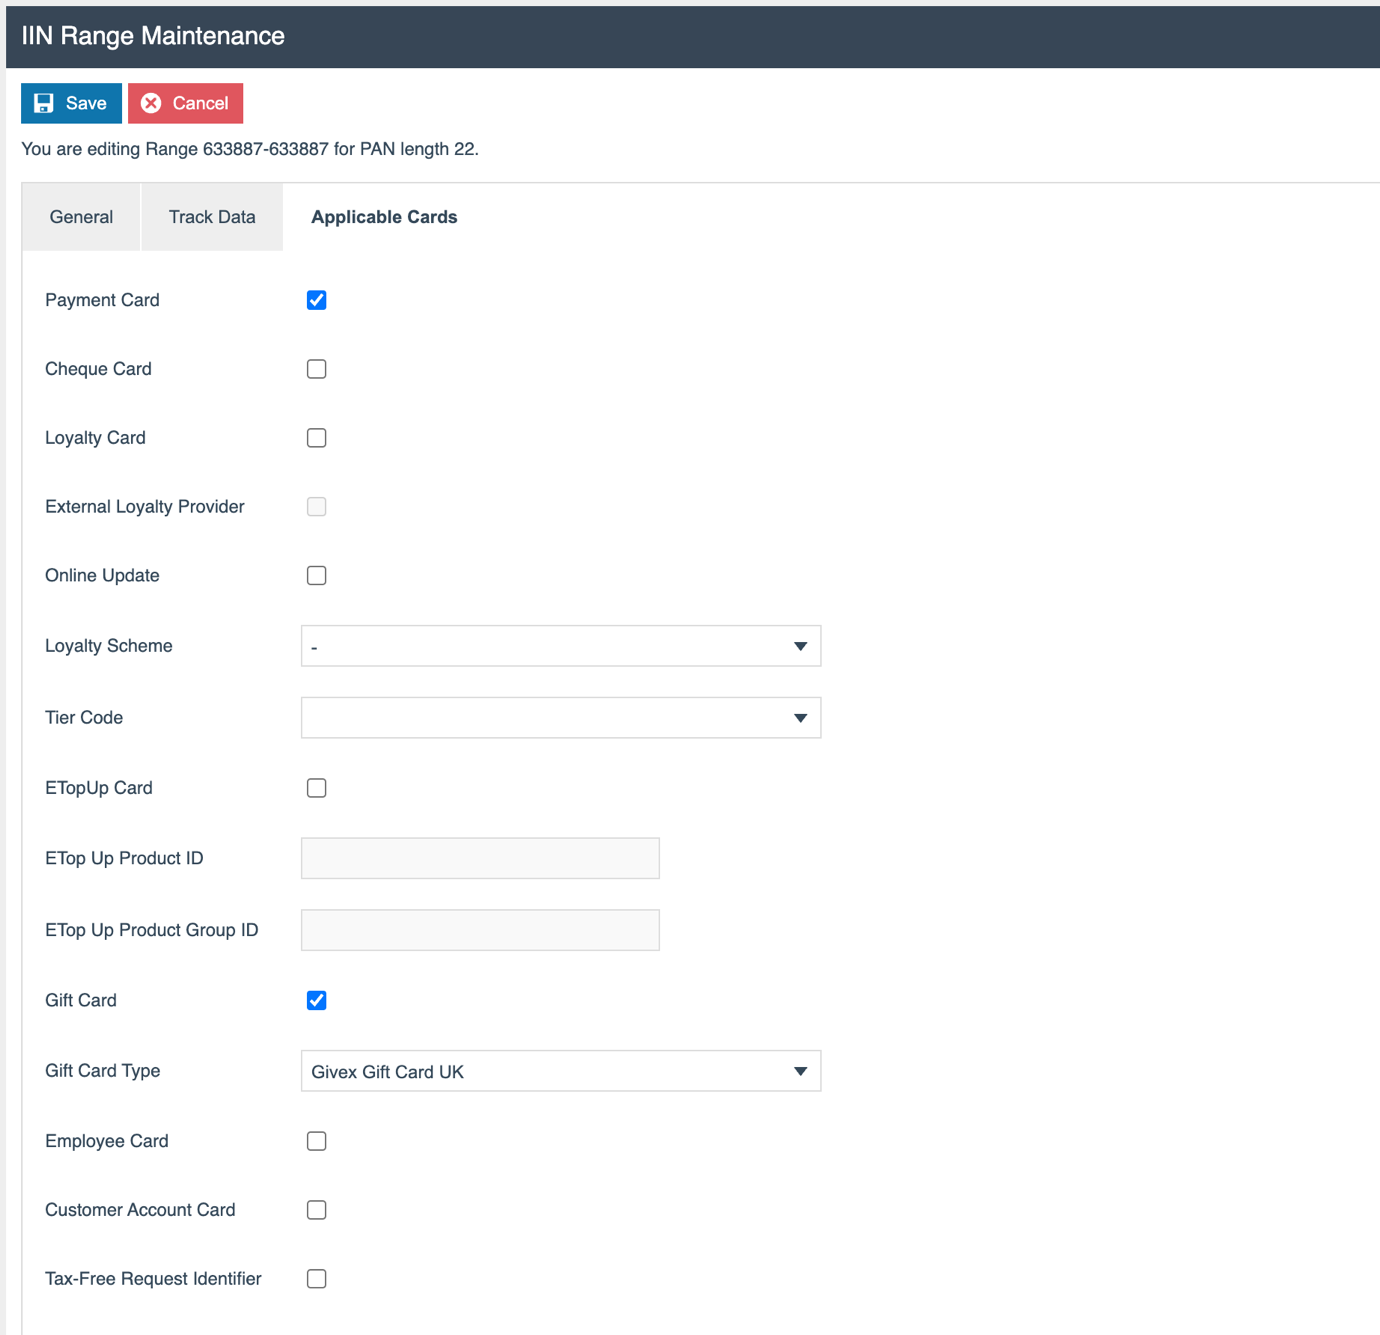
Task: Switch to the General tab
Action: click(x=80, y=216)
